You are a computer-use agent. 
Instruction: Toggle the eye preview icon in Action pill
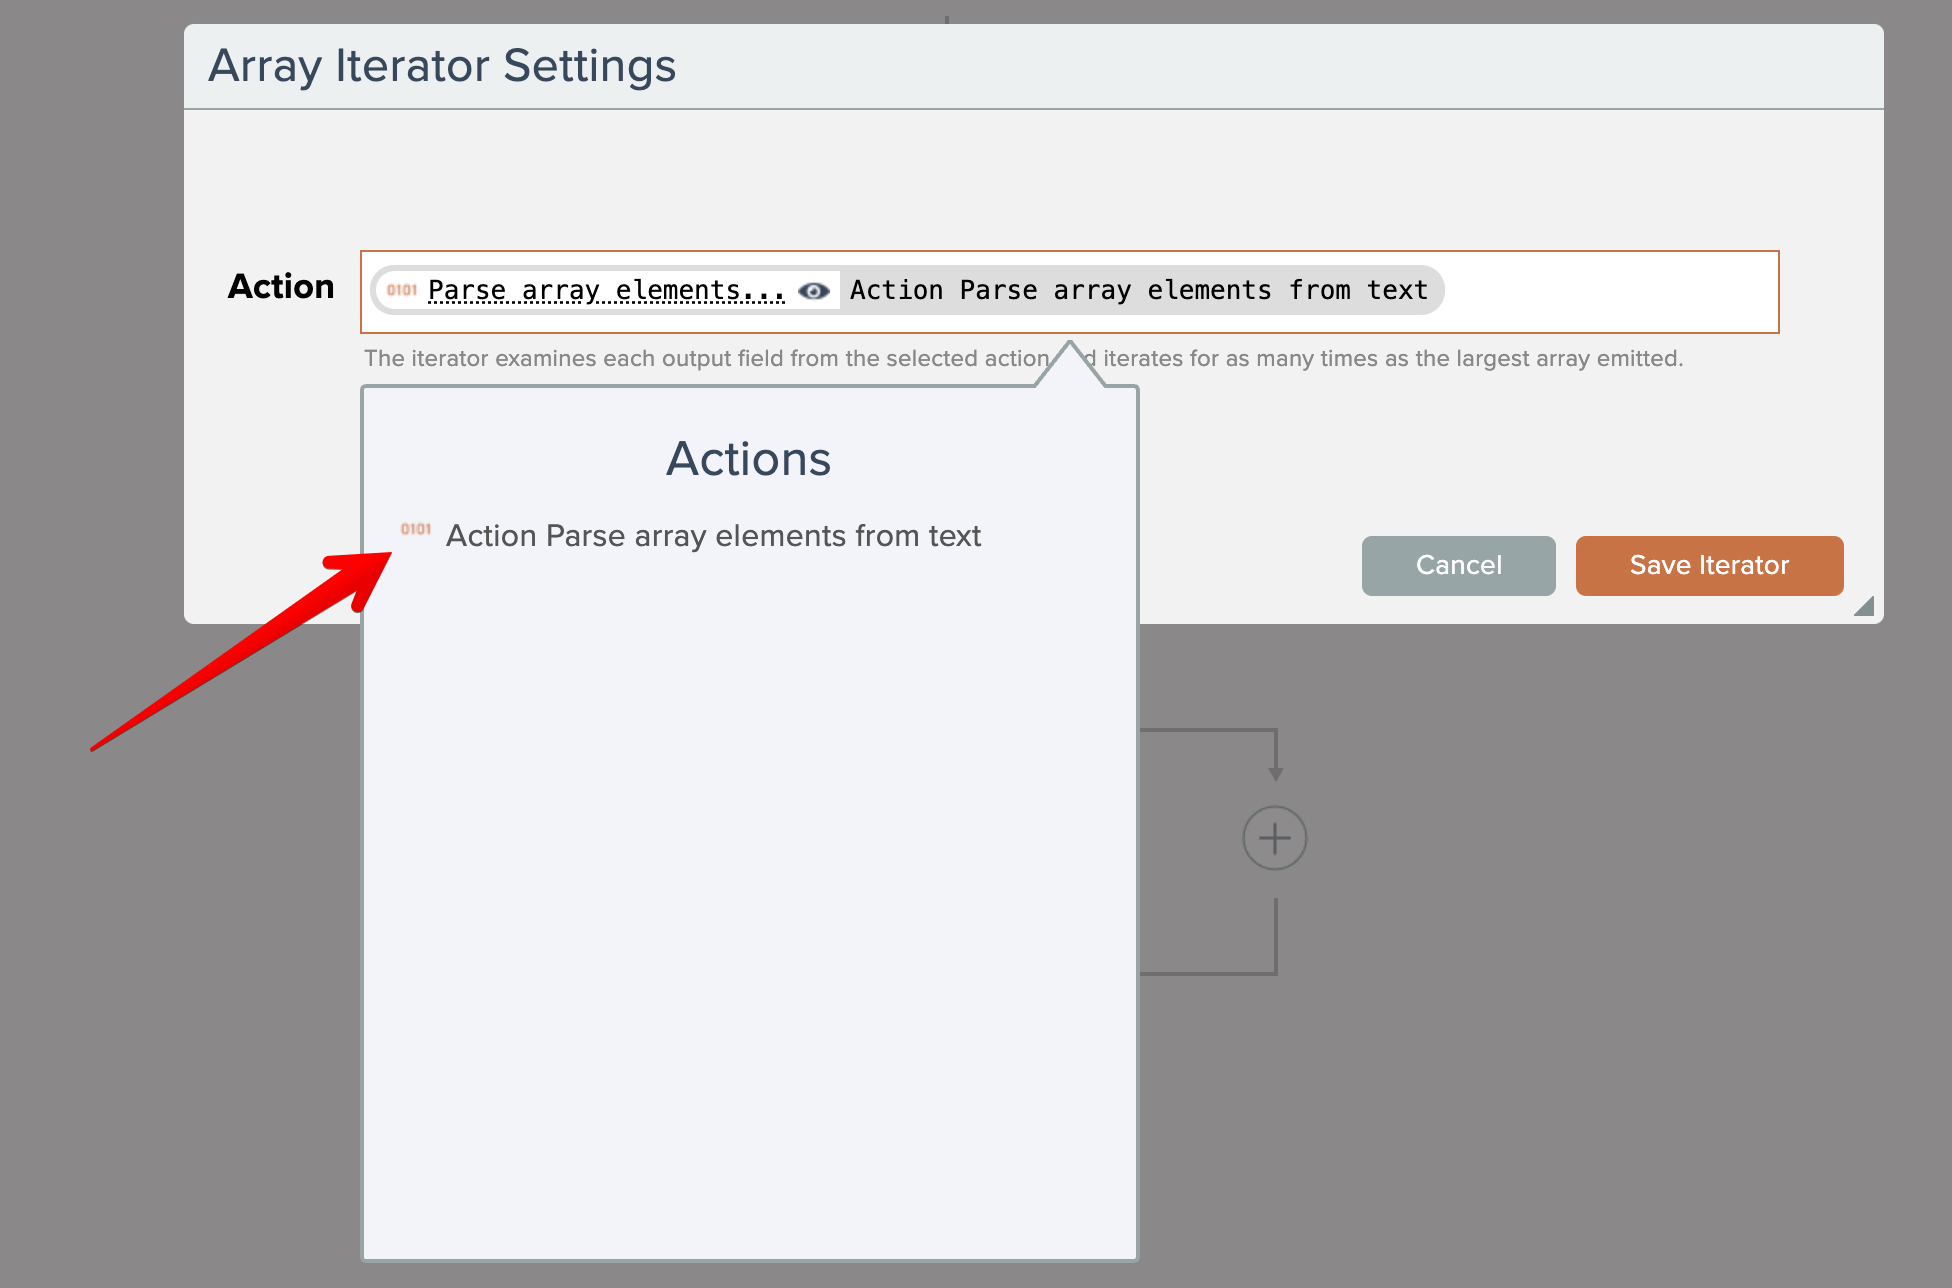[x=814, y=291]
